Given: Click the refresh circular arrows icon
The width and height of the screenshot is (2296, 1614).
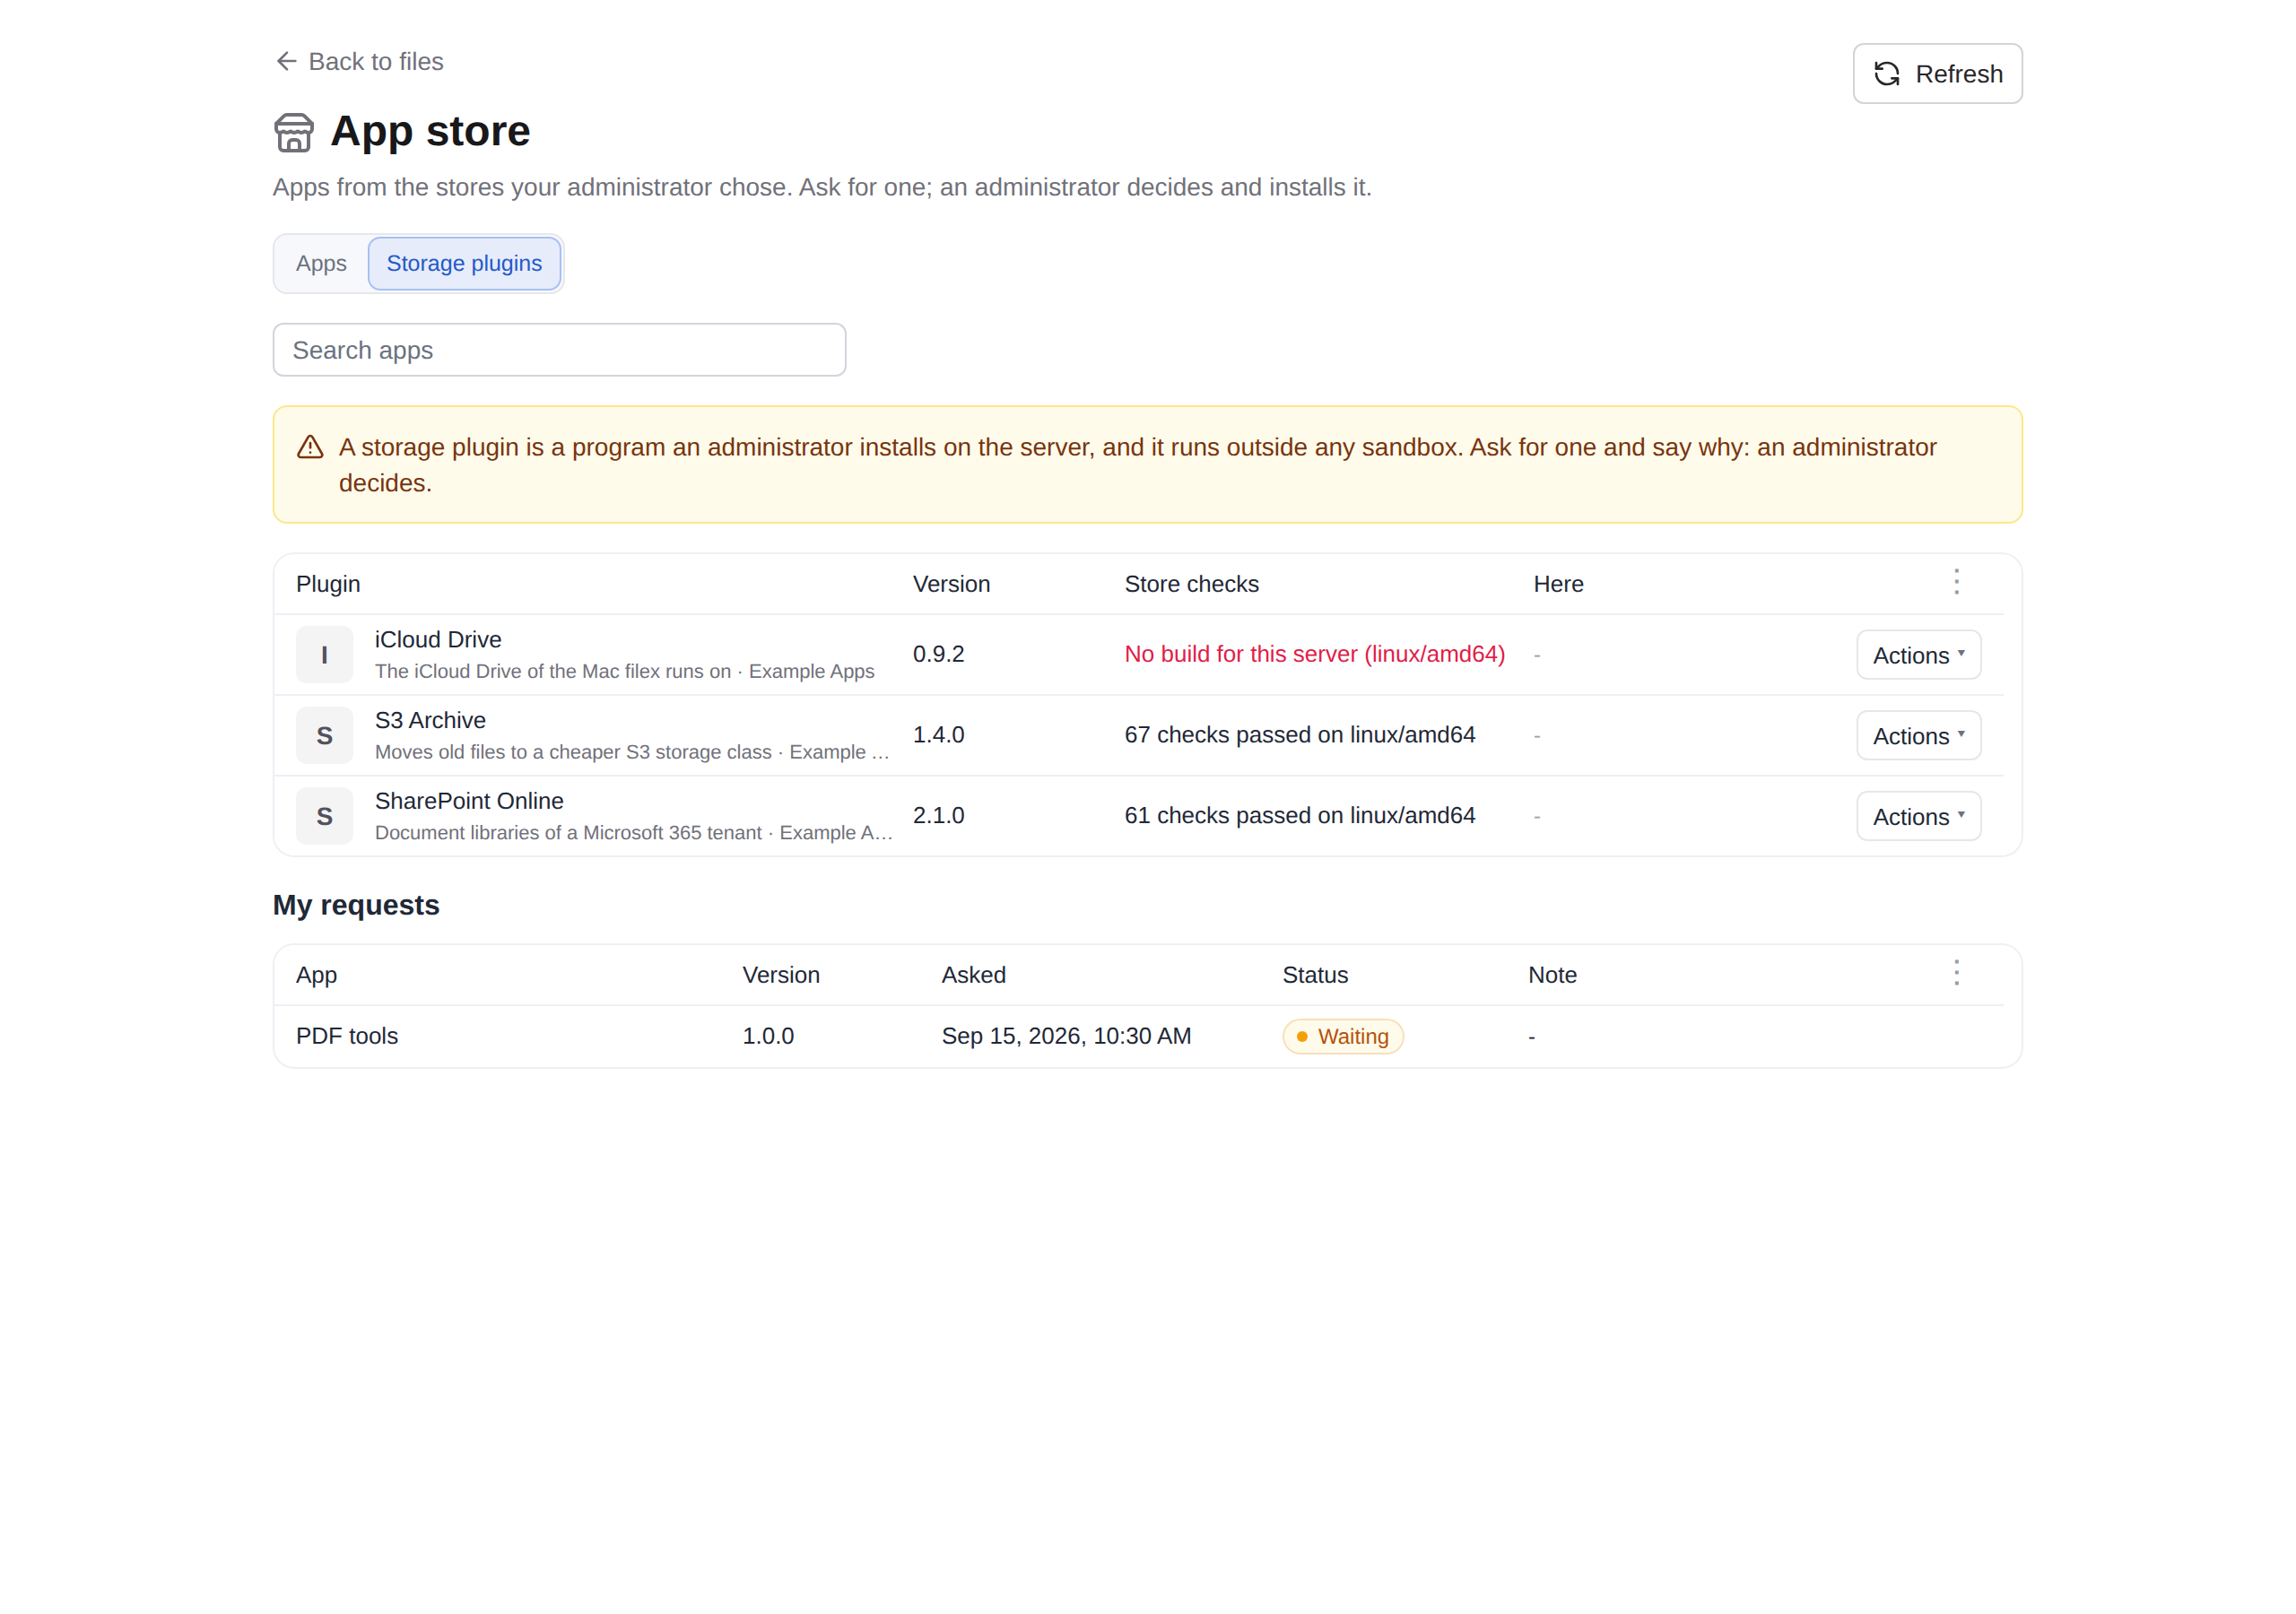Looking at the screenshot, I should point(1886,74).
